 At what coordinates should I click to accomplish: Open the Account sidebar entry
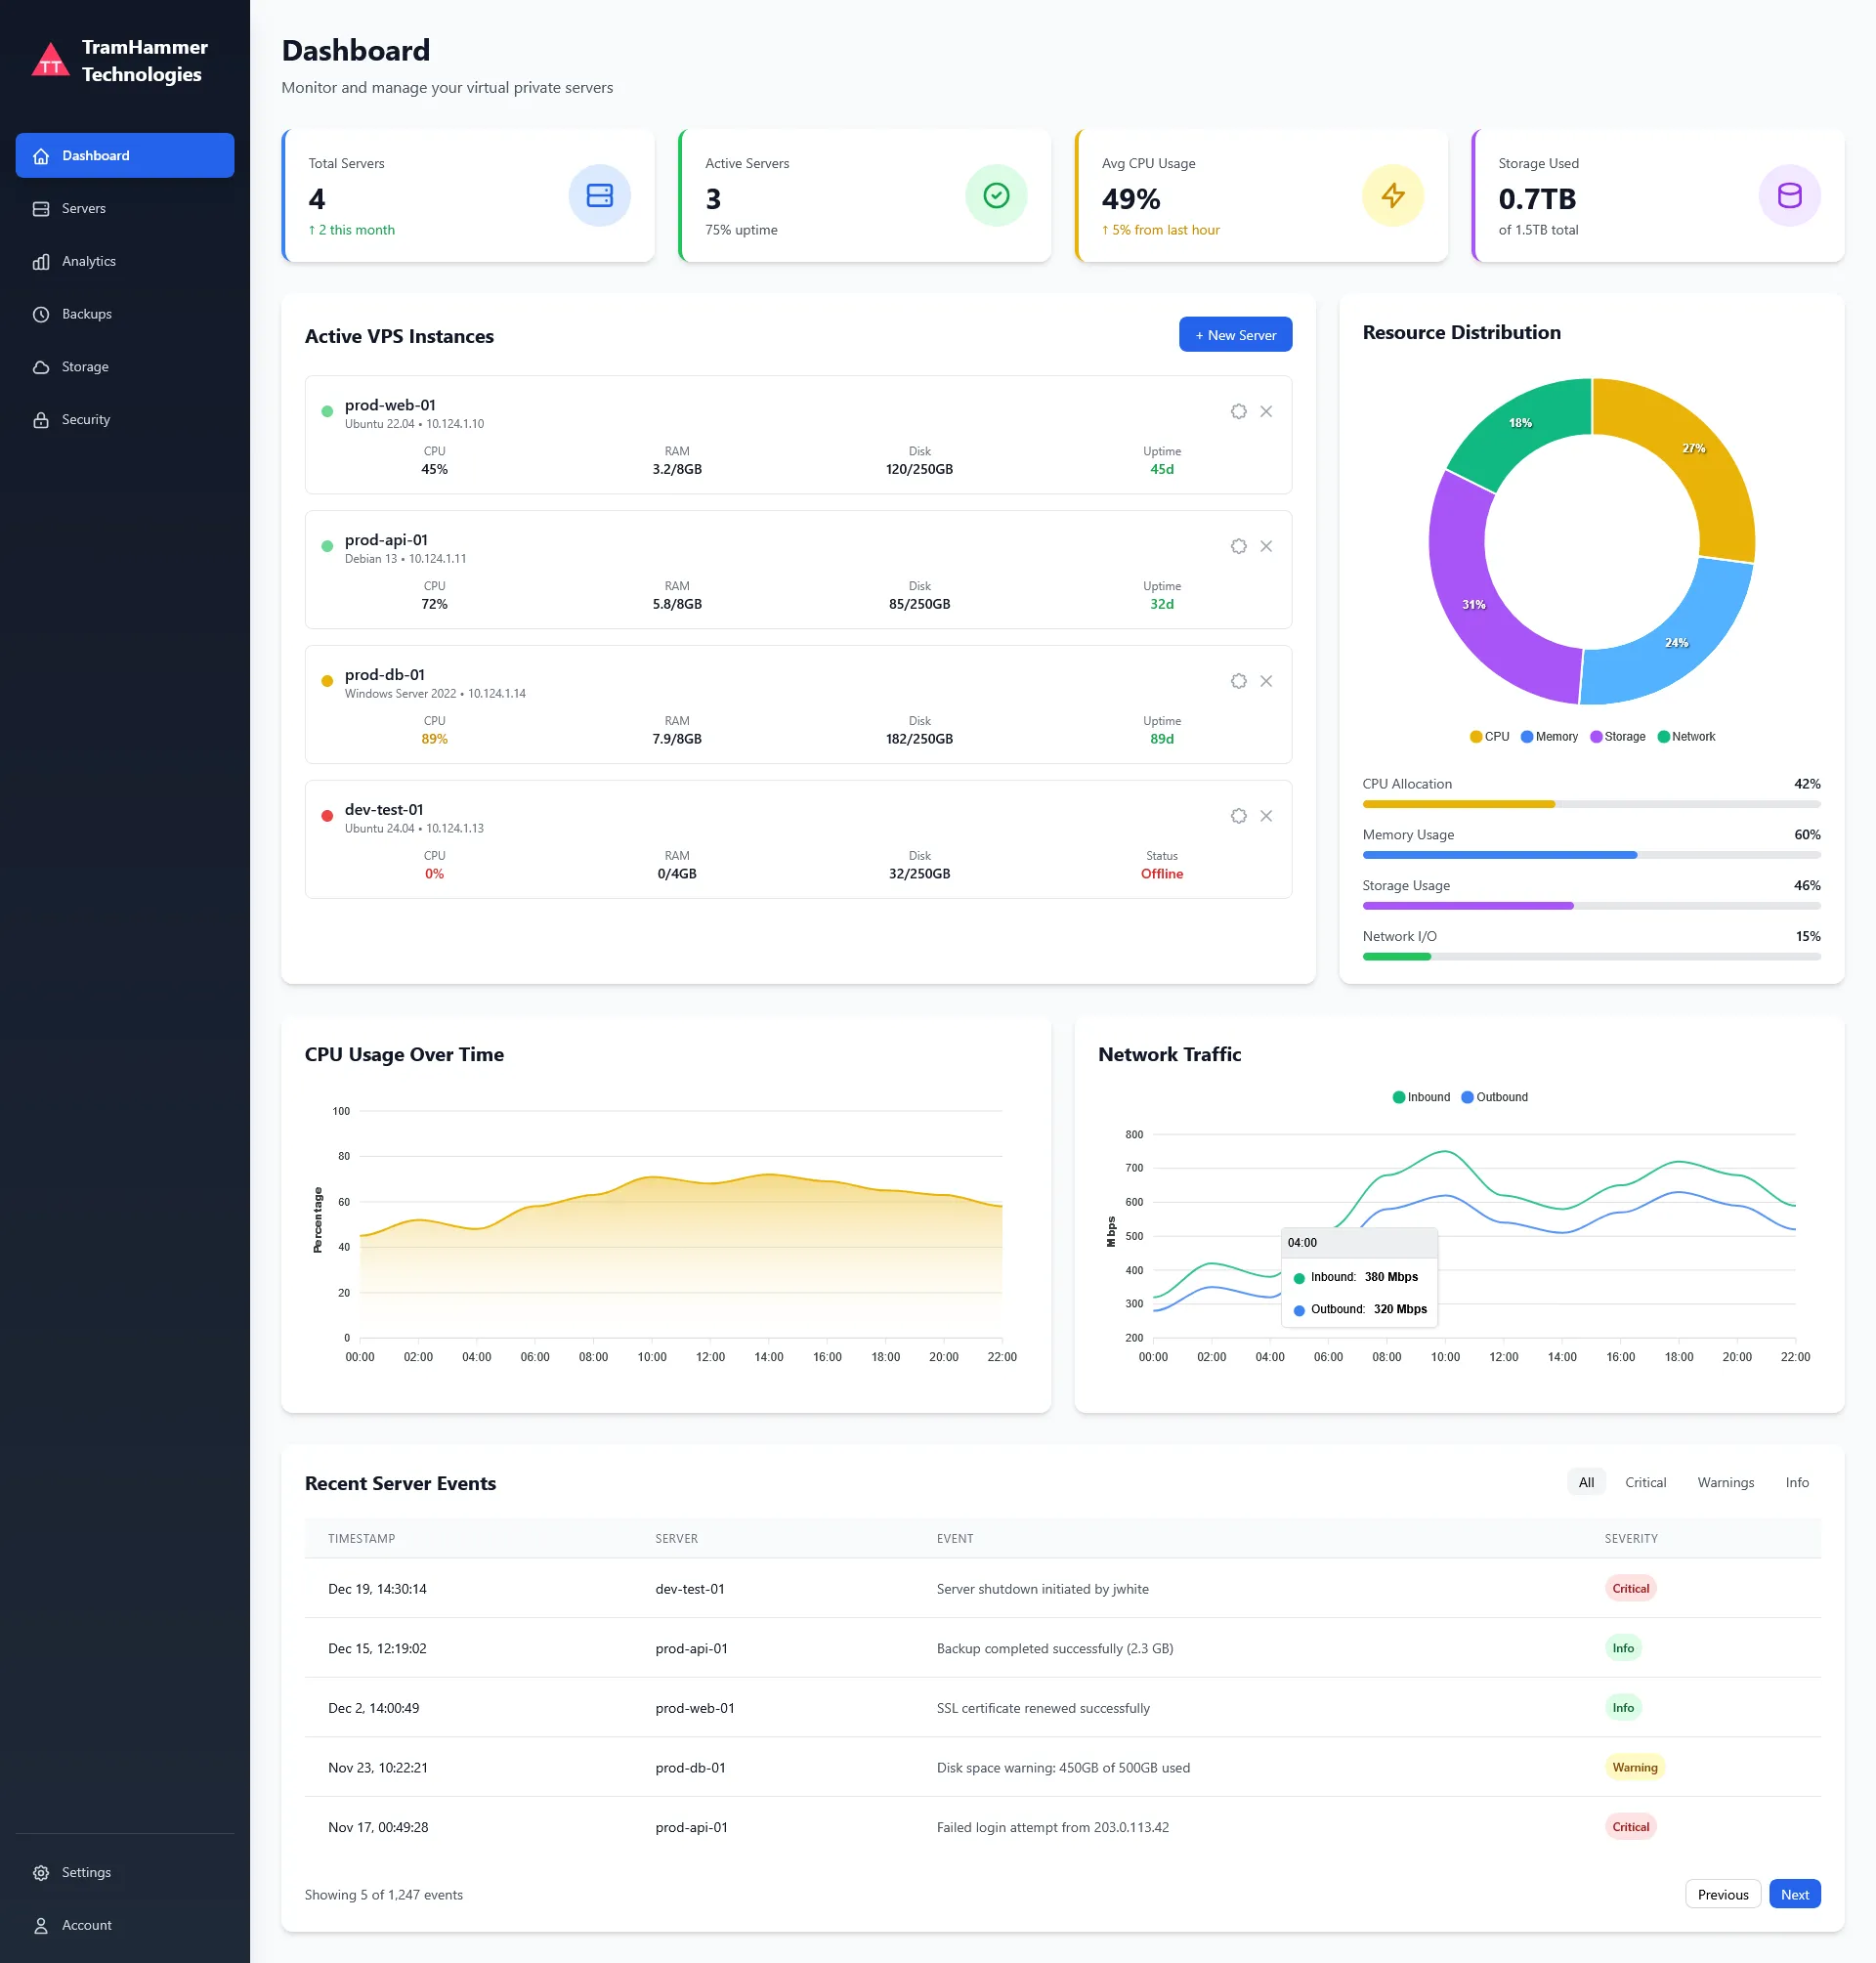coord(125,1925)
